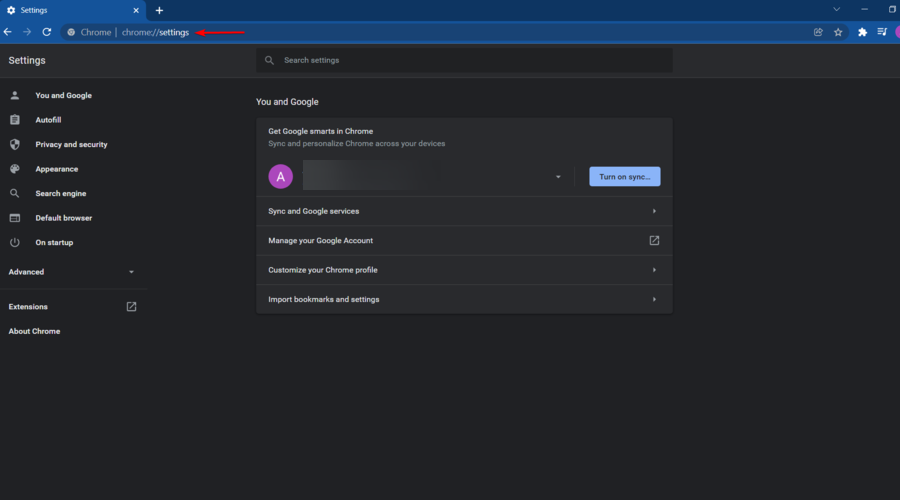This screenshot has width=900, height=500.
Task: Click the browser forward arrow
Action: point(27,32)
